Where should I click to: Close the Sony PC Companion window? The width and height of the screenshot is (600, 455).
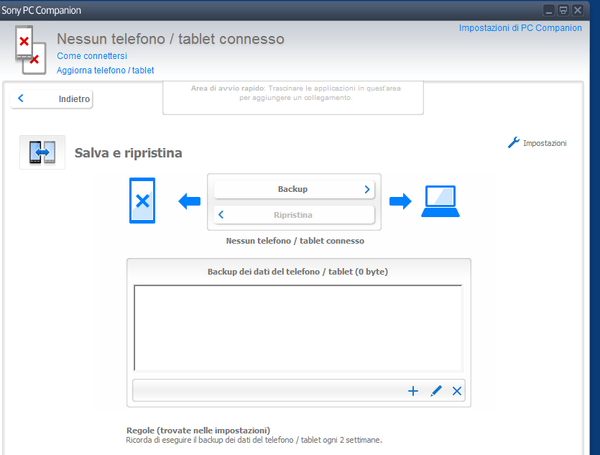[x=578, y=10]
